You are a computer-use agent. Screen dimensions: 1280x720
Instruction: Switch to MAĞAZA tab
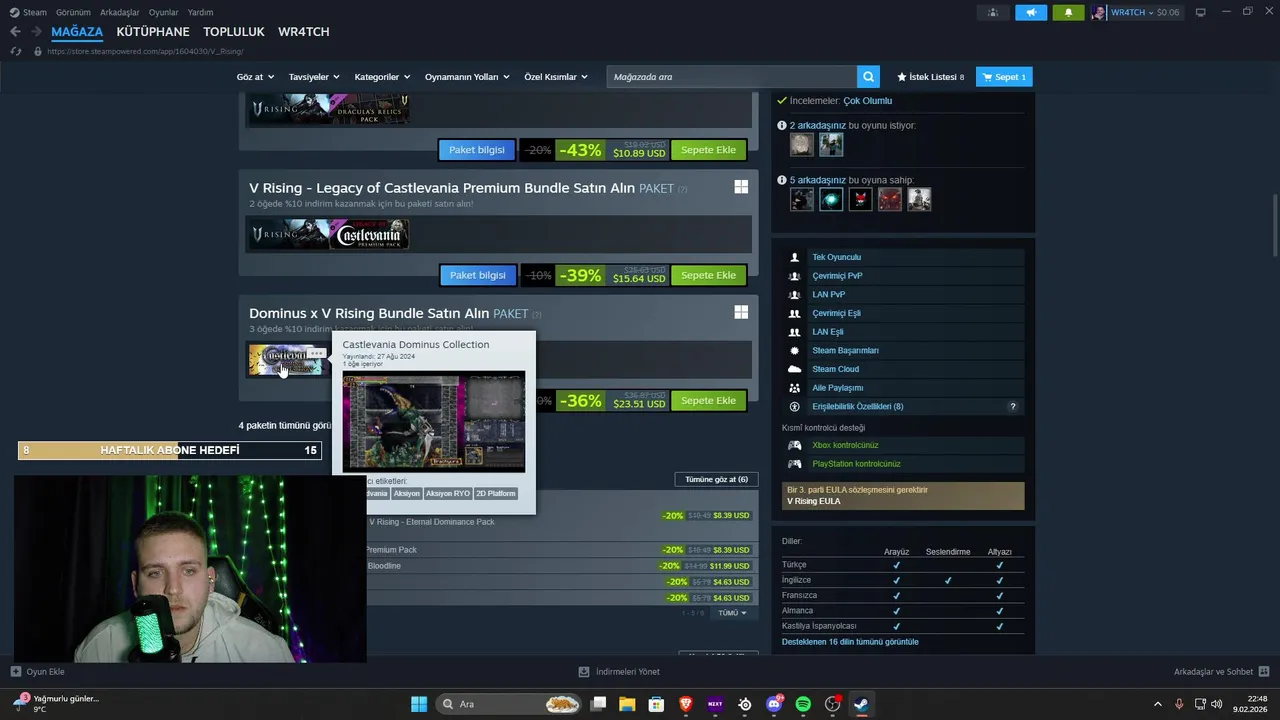coord(77,32)
